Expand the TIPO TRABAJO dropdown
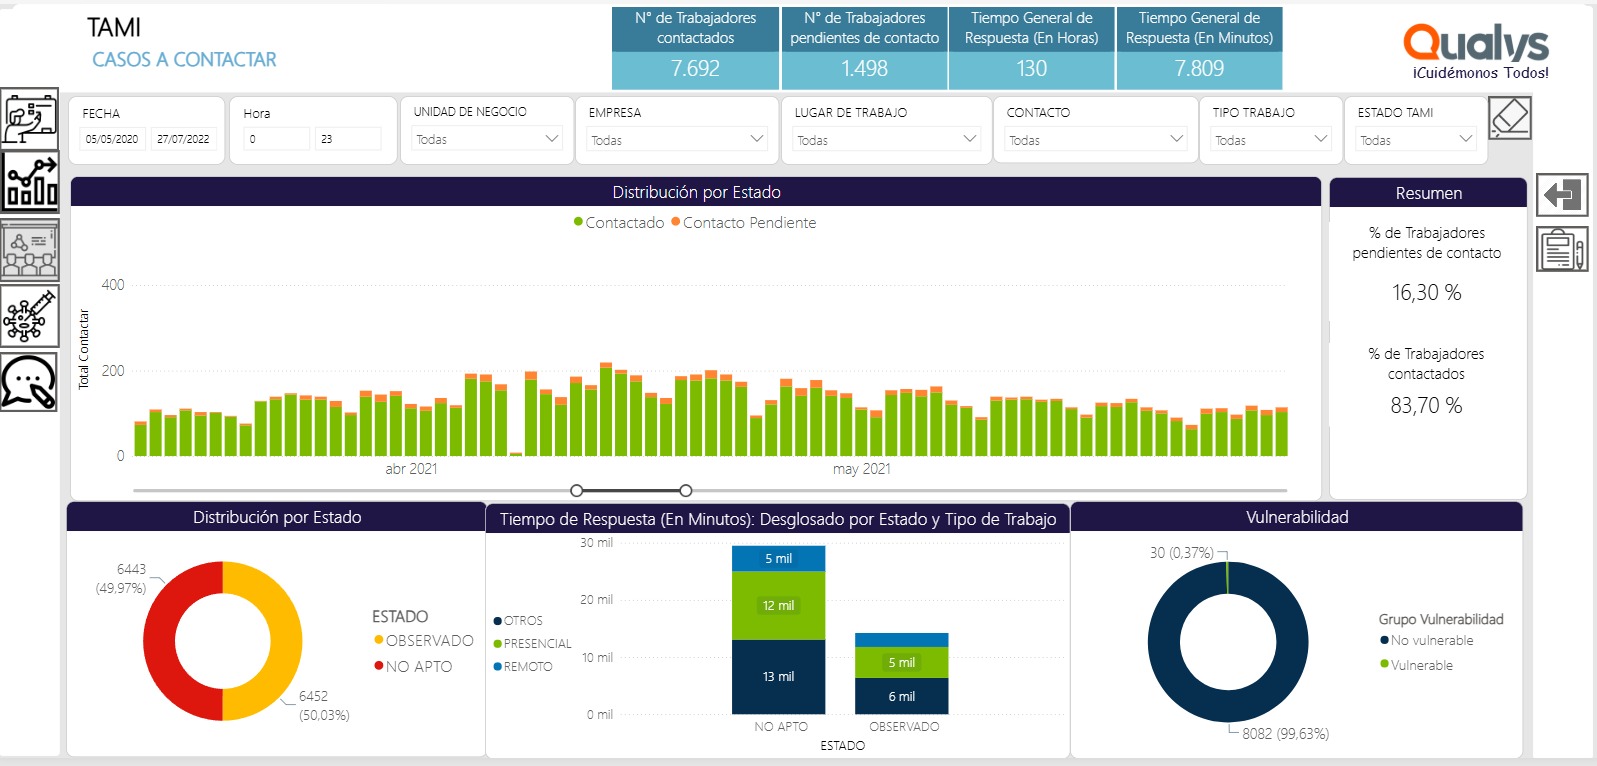 1270,140
